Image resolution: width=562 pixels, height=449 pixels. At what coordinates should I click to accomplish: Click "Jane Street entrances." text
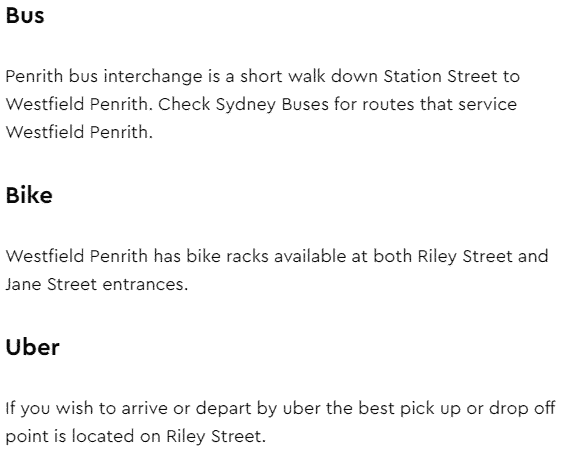(97, 285)
